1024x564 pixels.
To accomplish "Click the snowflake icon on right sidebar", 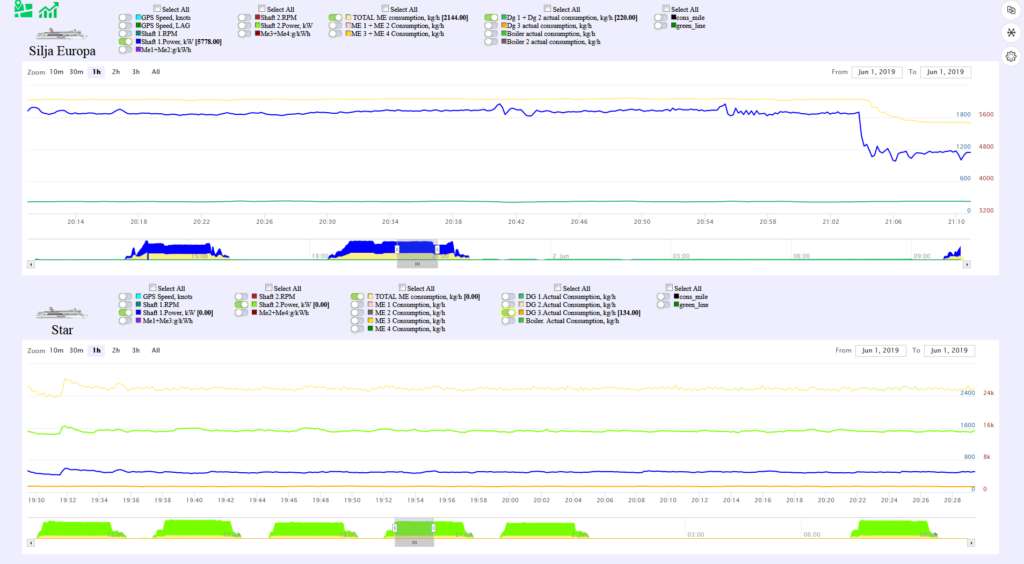I will (x=1011, y=33).
